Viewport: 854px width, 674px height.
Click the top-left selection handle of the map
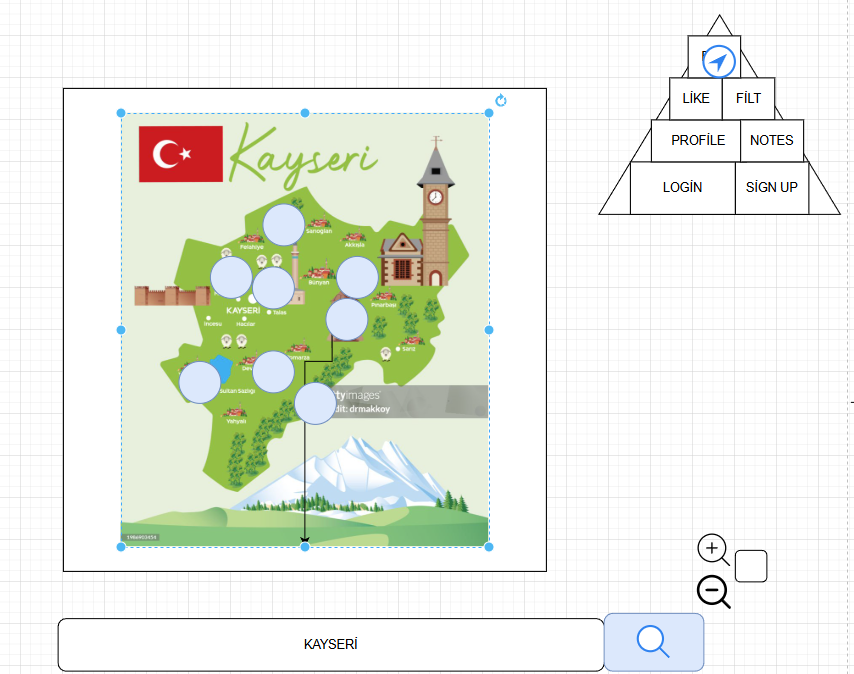pos(121,113)
